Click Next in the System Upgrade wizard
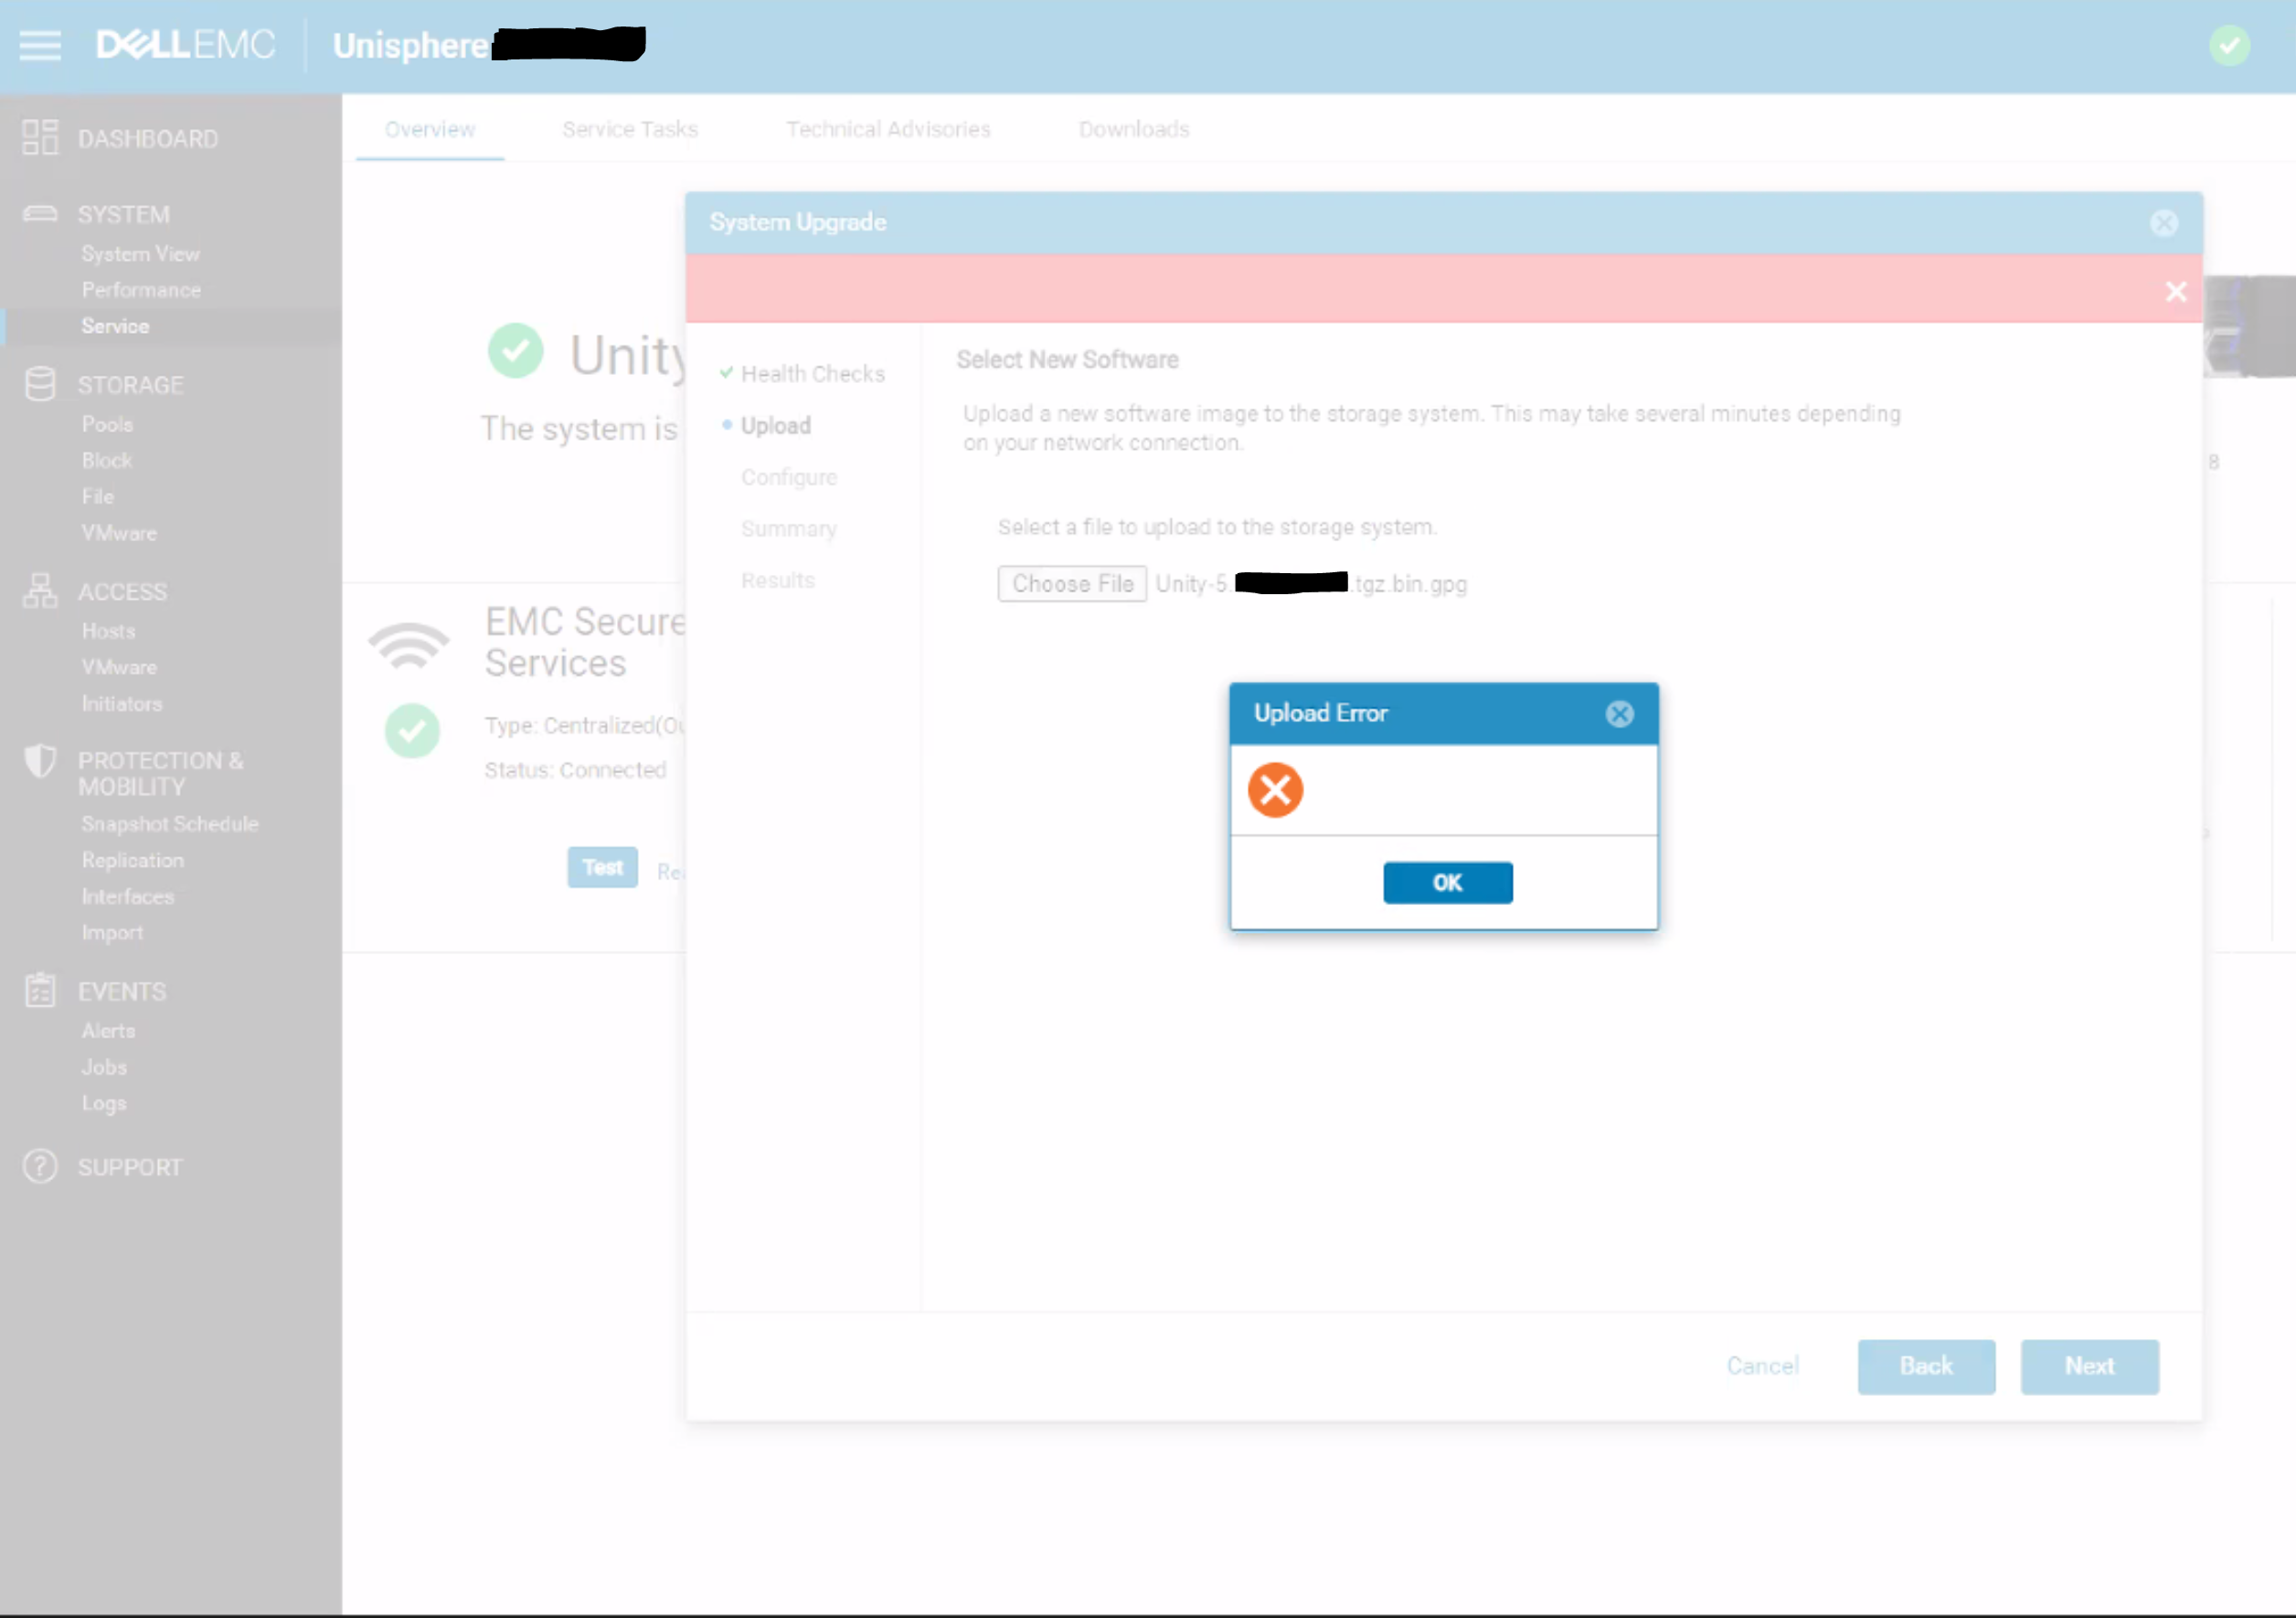The image size is (2296, 1618). (x=2089, y=1366)
